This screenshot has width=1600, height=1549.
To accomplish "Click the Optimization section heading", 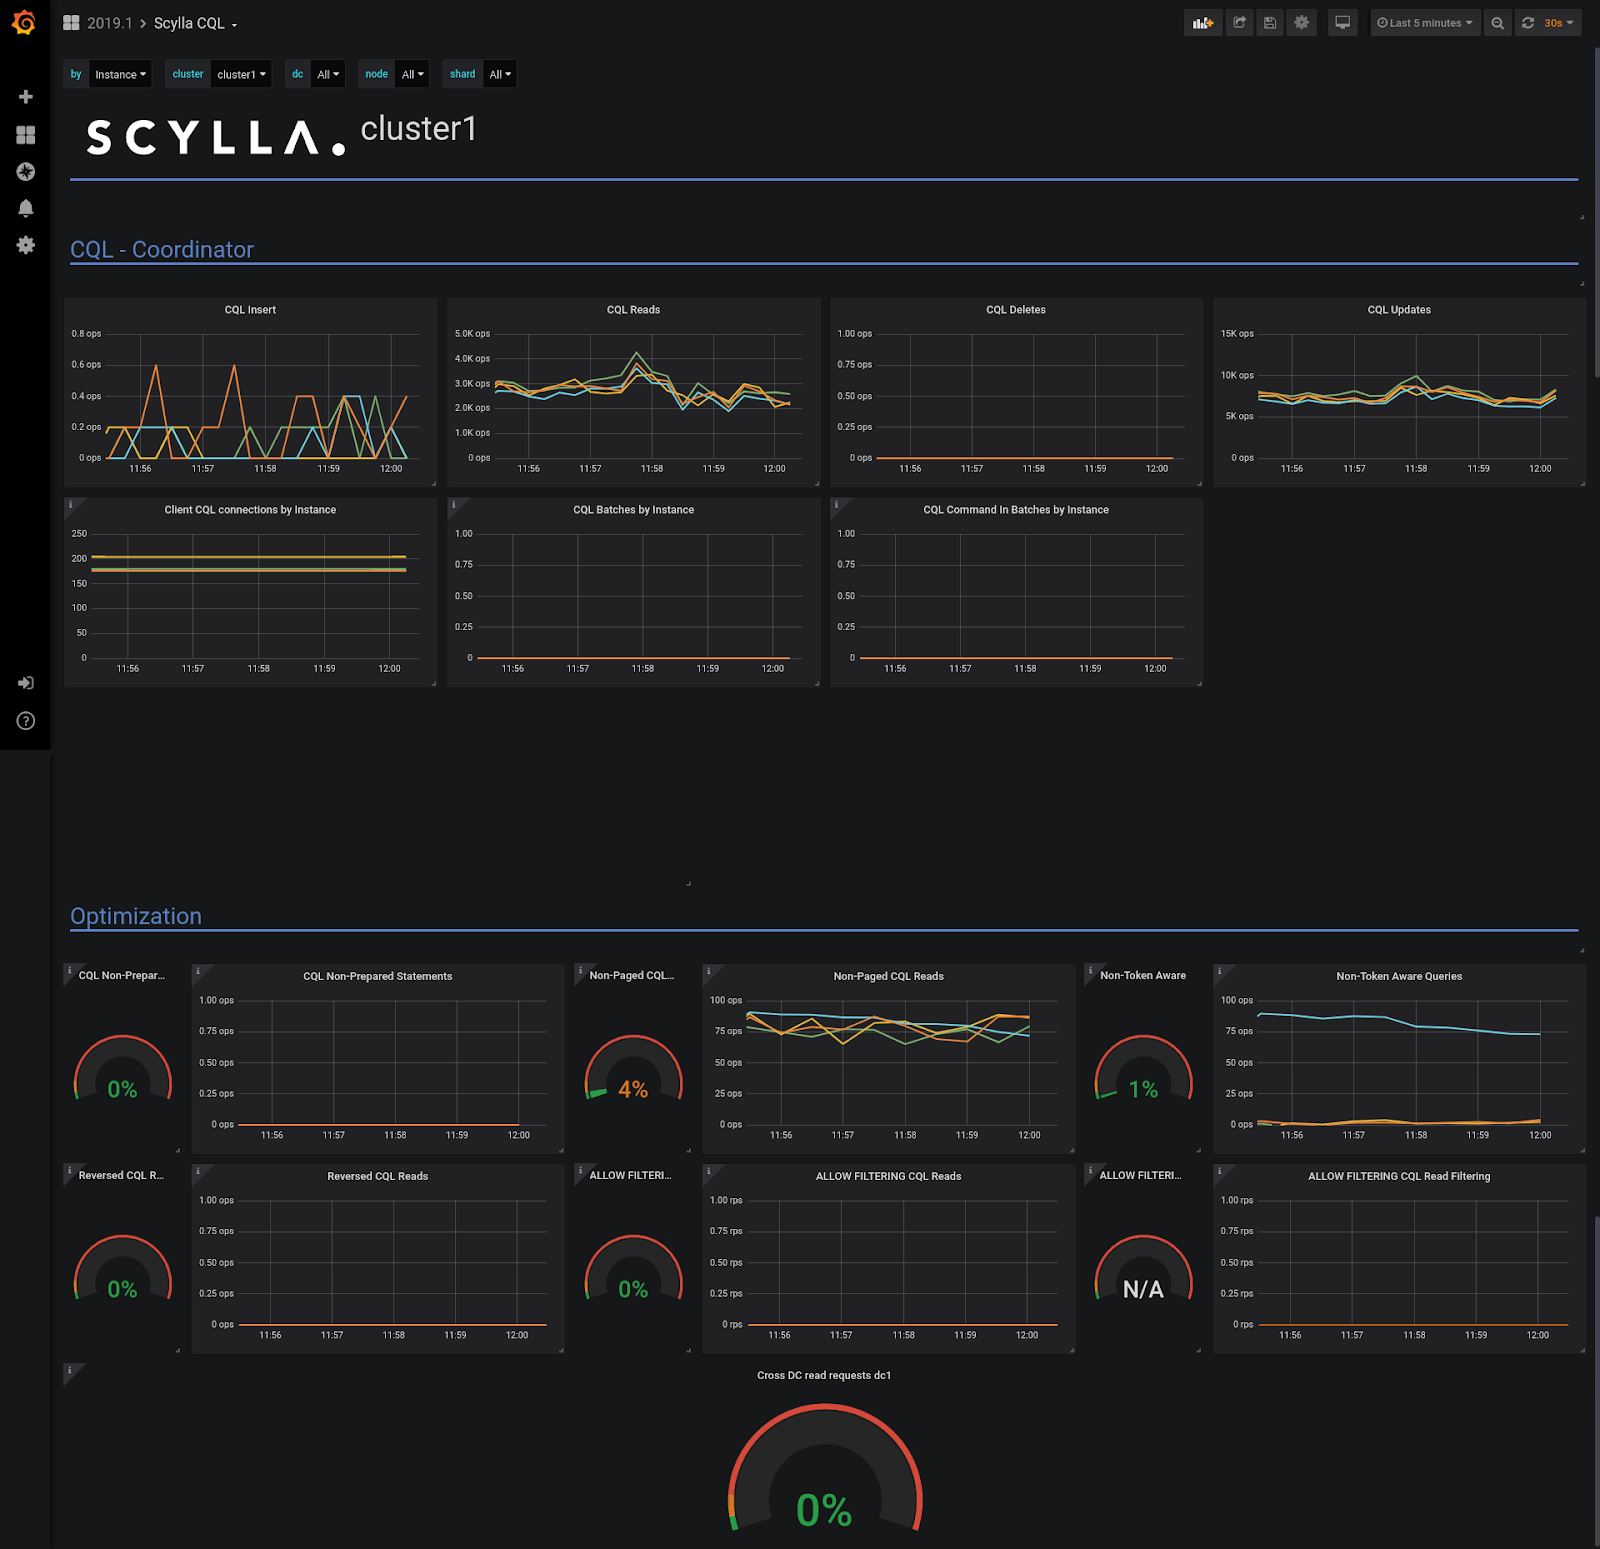I will (x=136, y=916).
